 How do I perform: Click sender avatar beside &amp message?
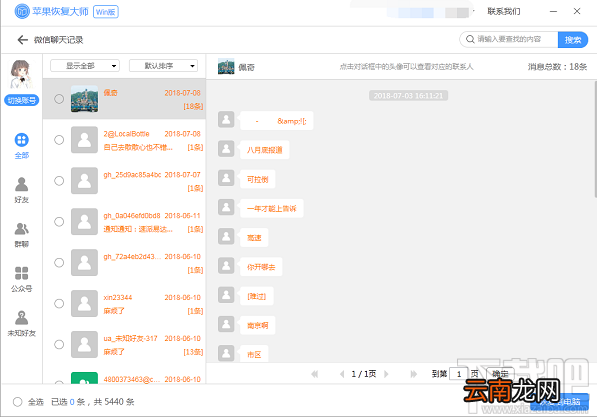(226, 119)
